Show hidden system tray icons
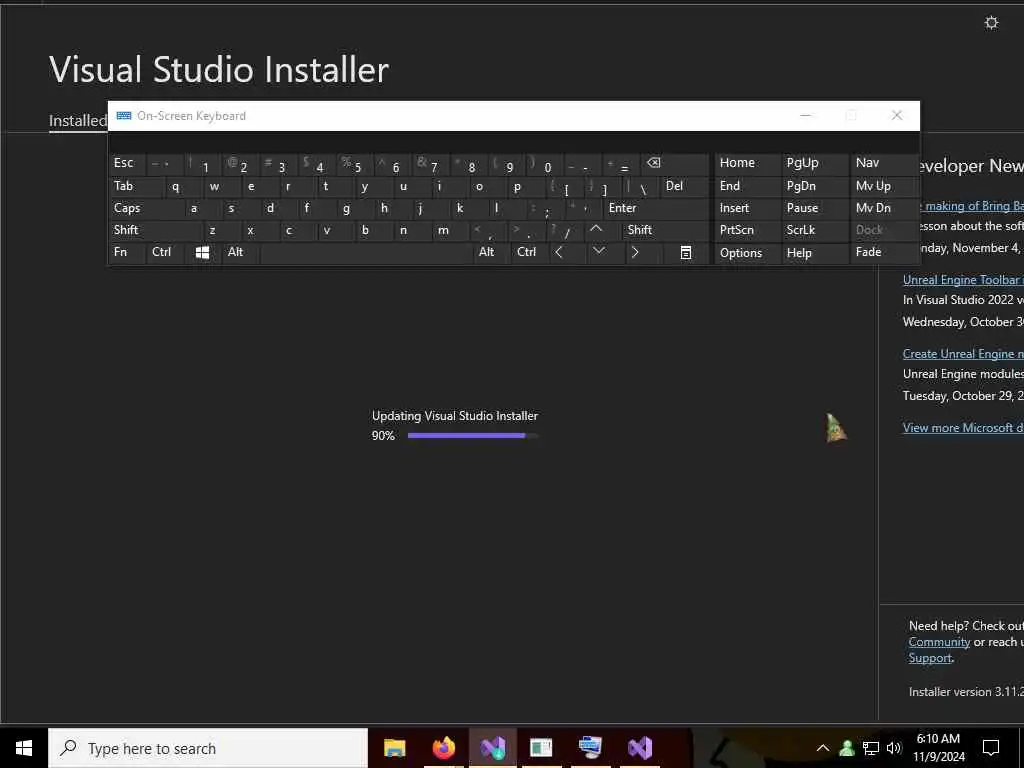This screenshot has height=768, width=1024. (823, 748)
